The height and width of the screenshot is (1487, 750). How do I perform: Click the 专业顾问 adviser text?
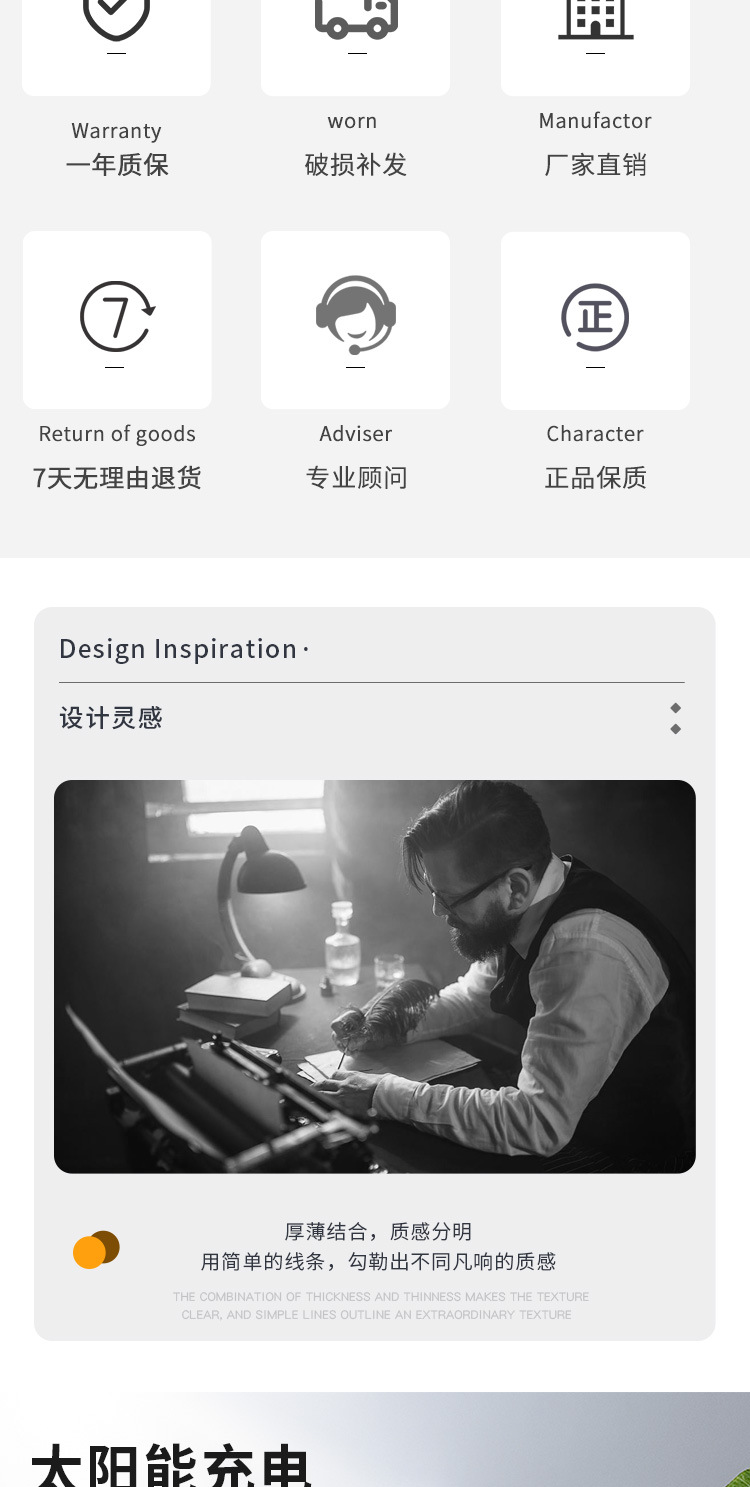pyautogui.click(x=356, y=478)
